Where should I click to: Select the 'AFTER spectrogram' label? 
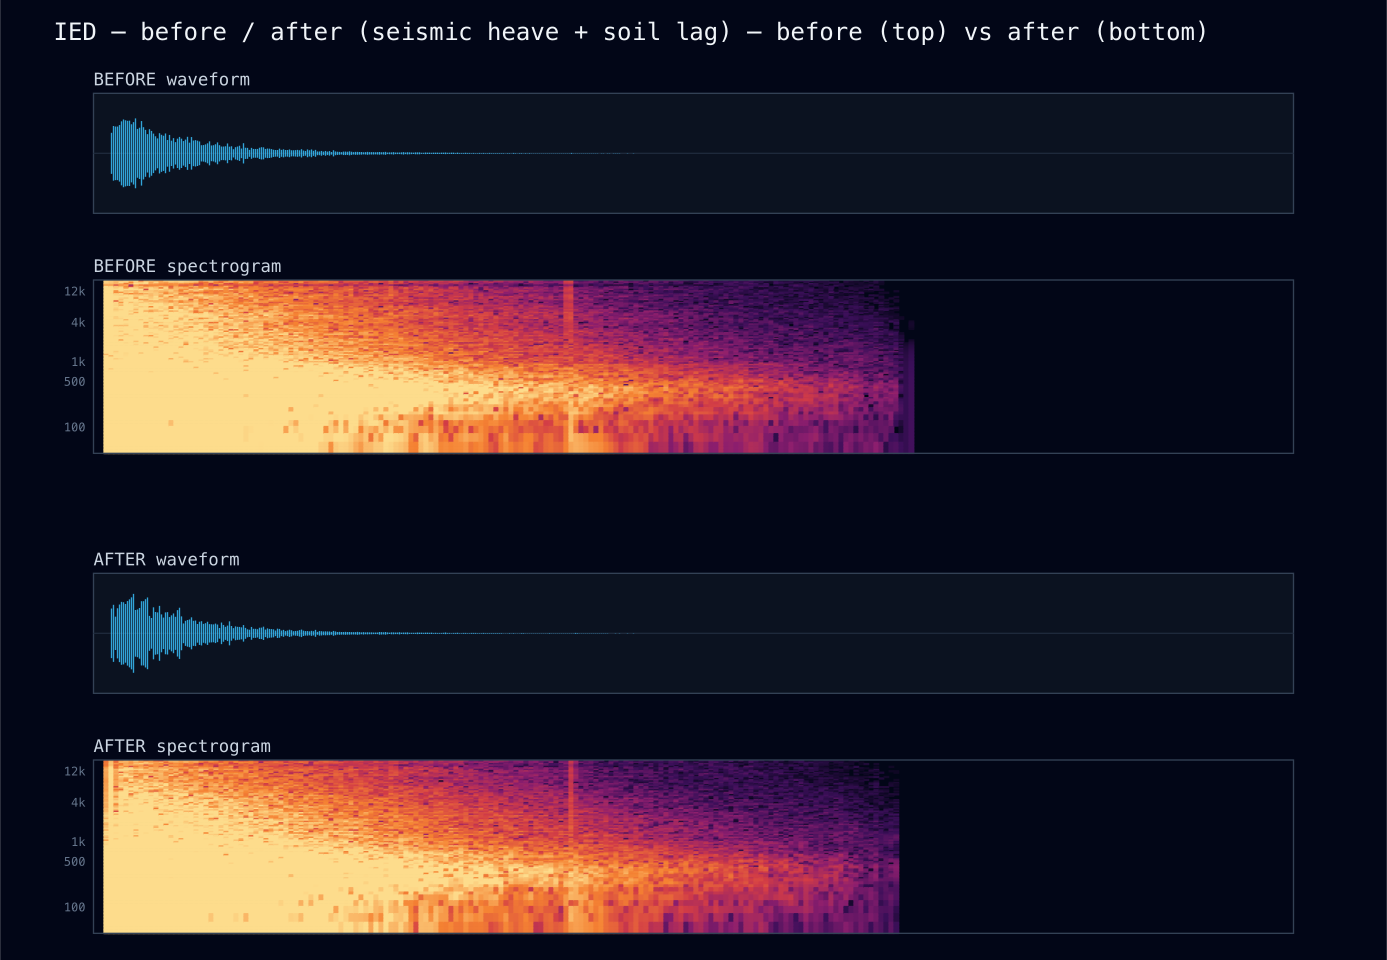[182, 746]
